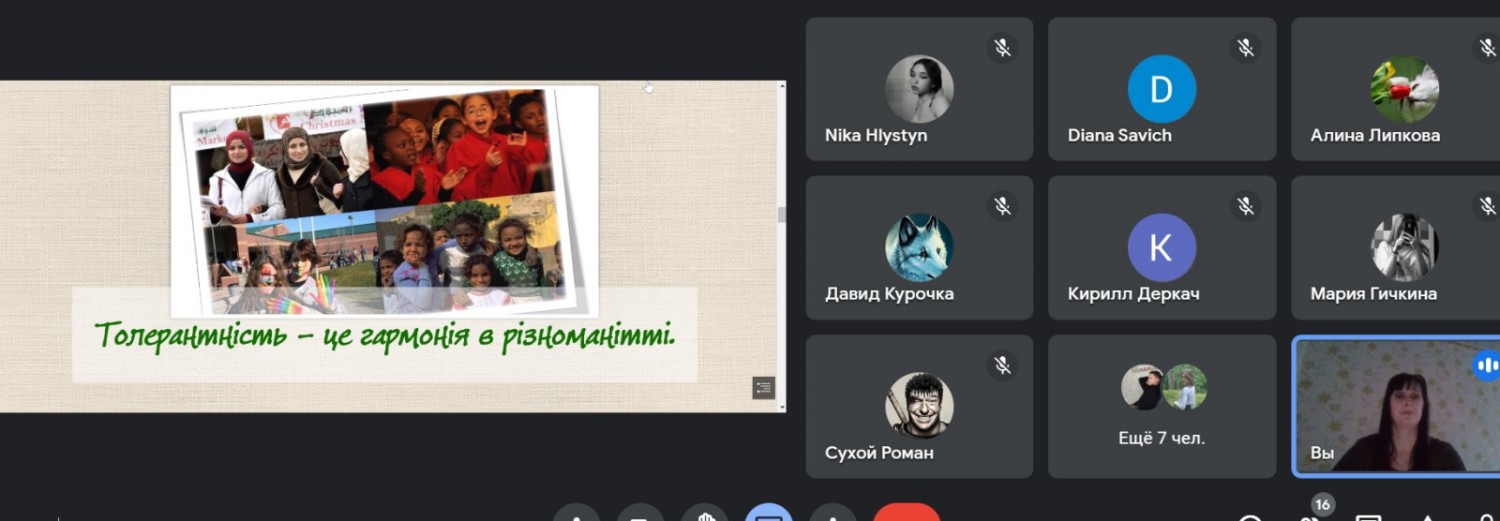Open the slide list icon on the presentation
The width and height of the screenshot is (1500, 521).
coord(764,388)
